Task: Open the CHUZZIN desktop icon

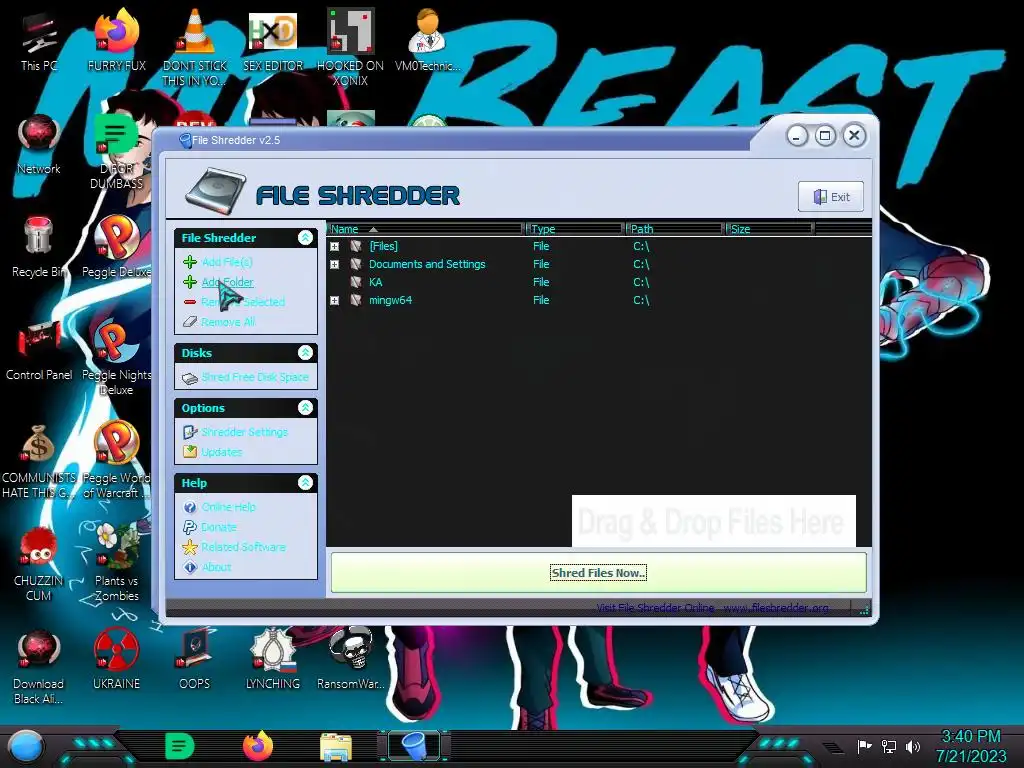Action: 39,565
